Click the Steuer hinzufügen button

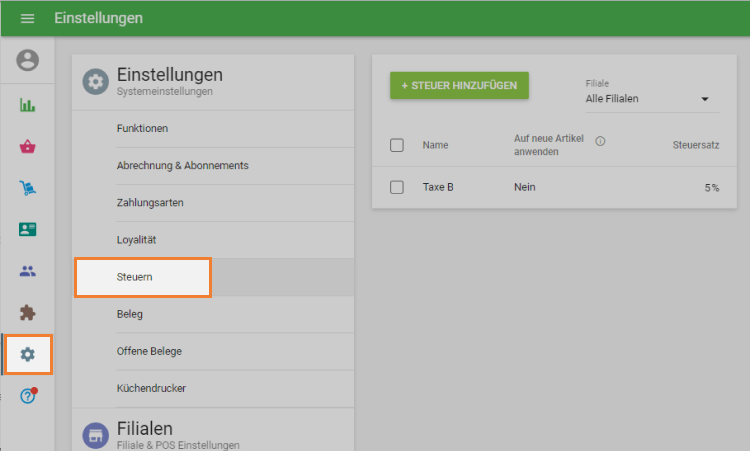(459, 86)
